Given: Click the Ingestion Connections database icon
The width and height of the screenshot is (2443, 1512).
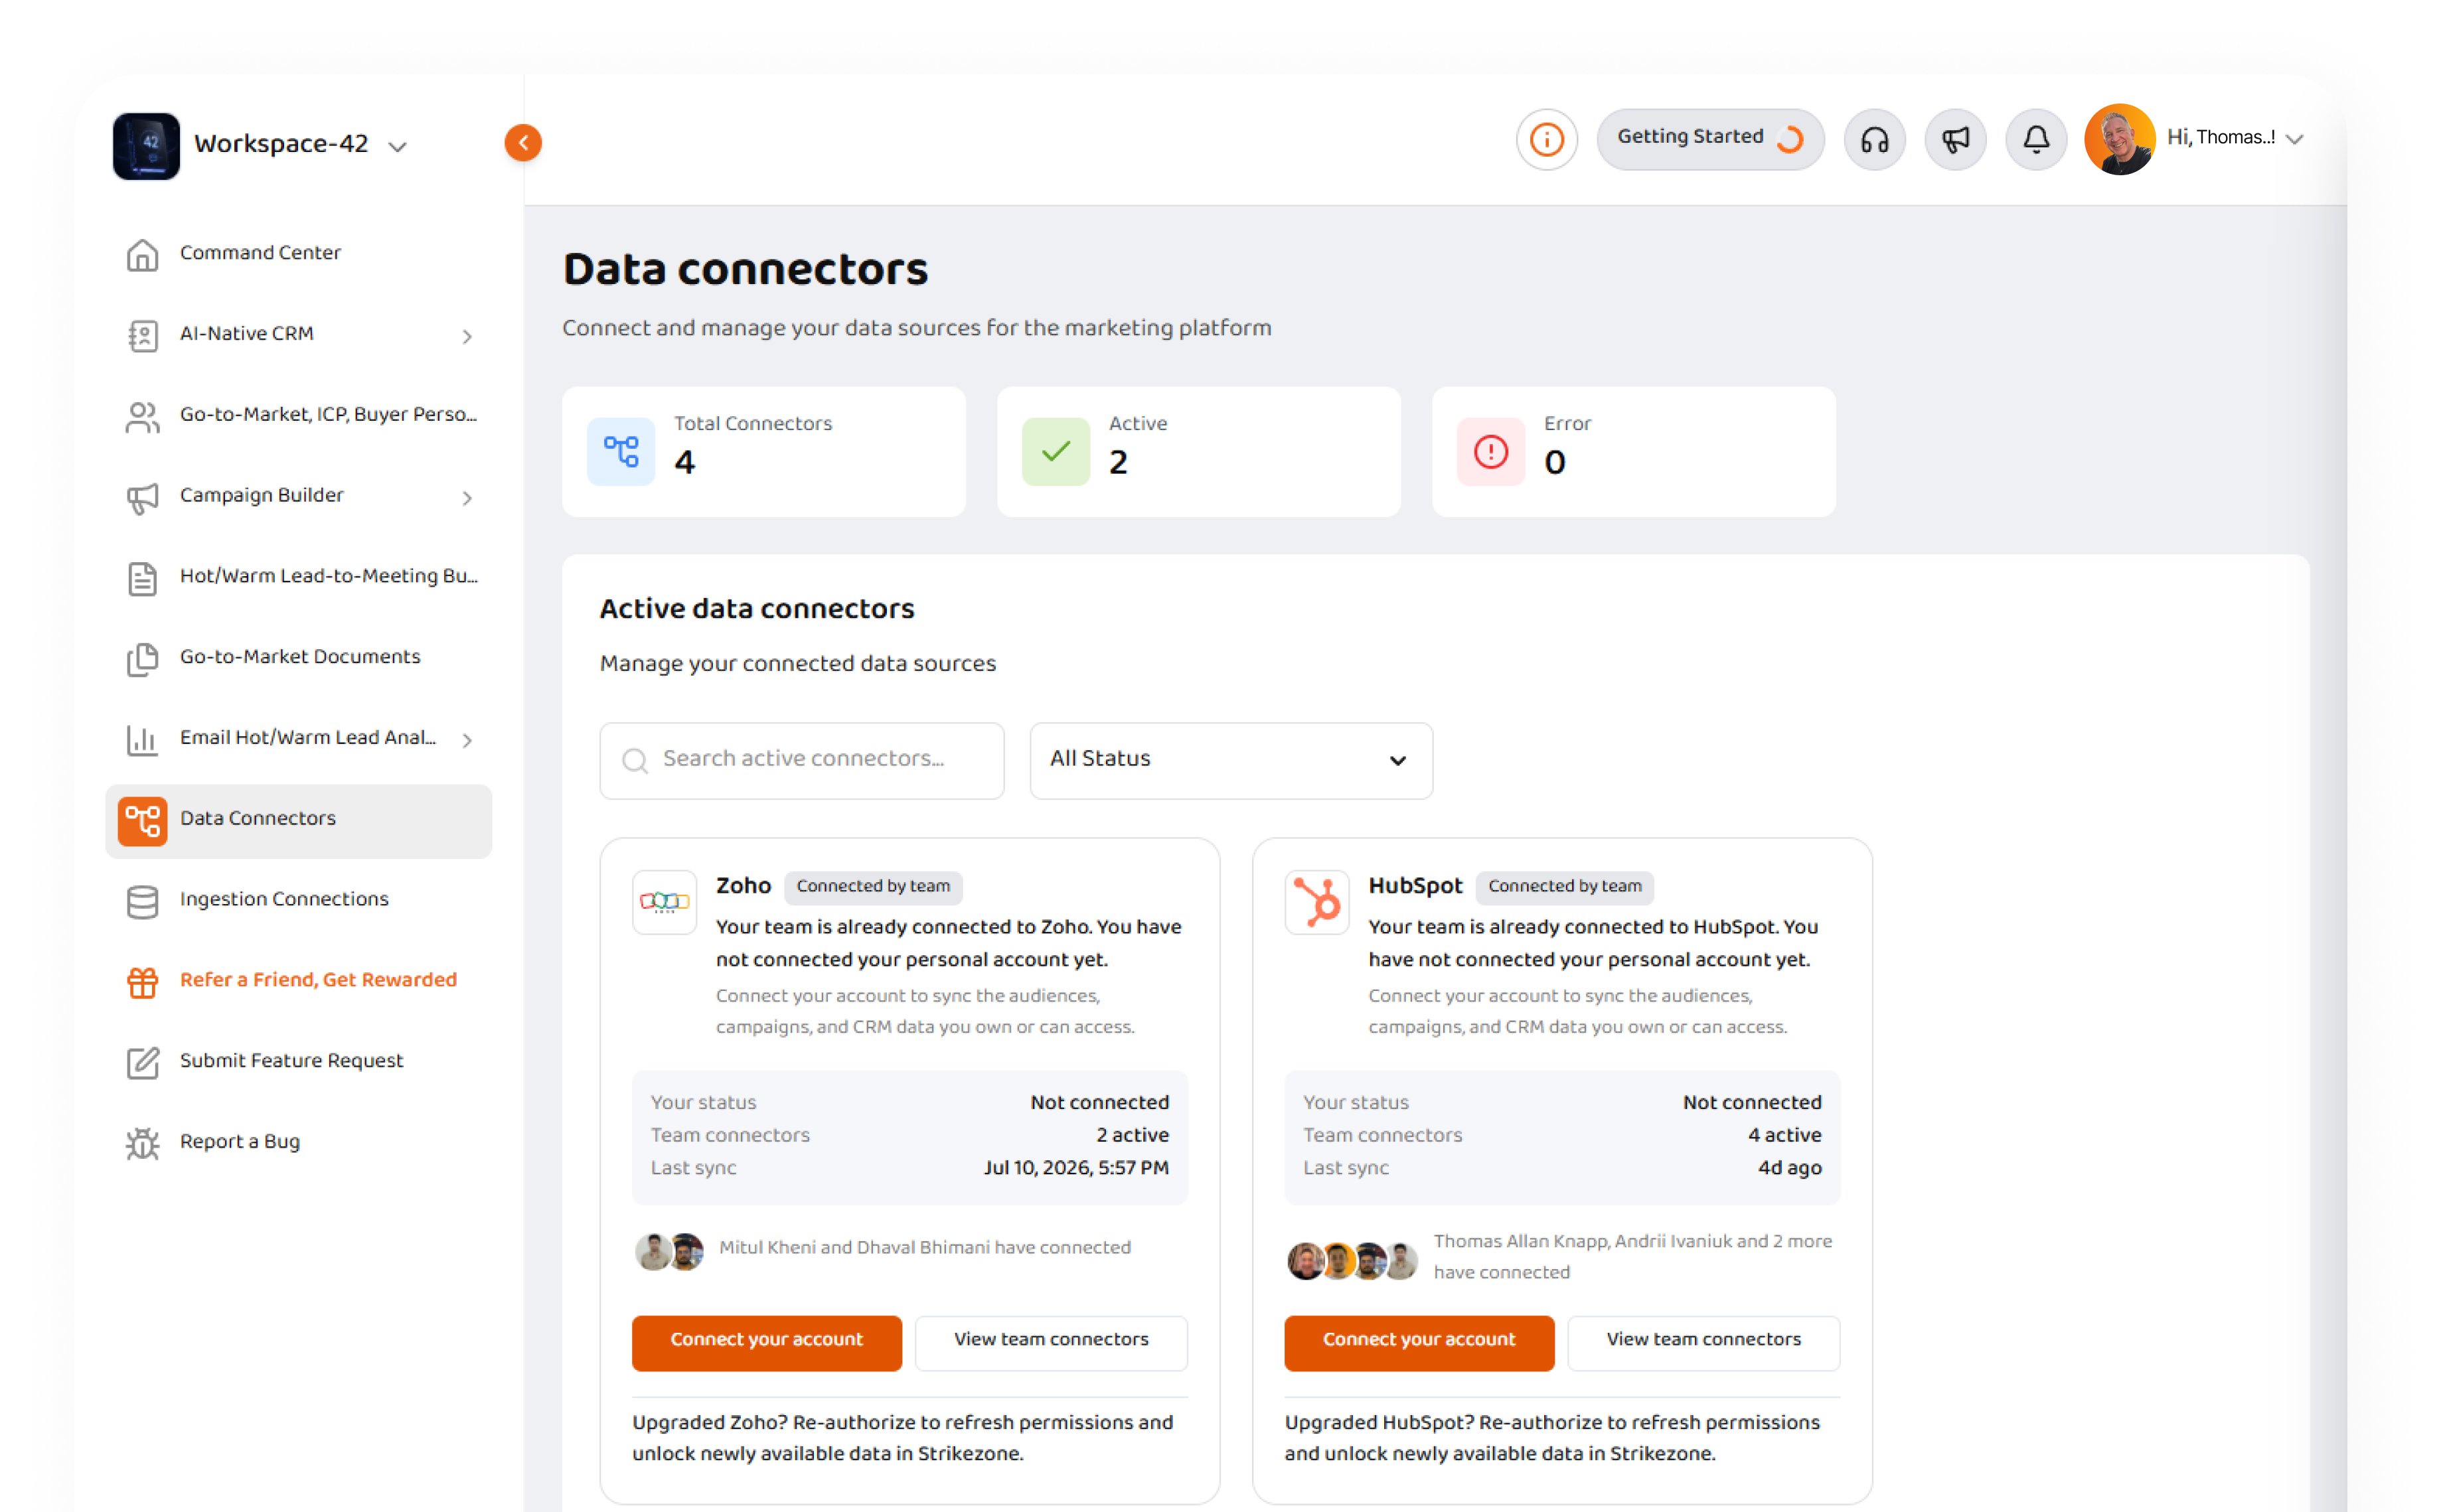Looking at the screenshot, I should coord(142,902).
